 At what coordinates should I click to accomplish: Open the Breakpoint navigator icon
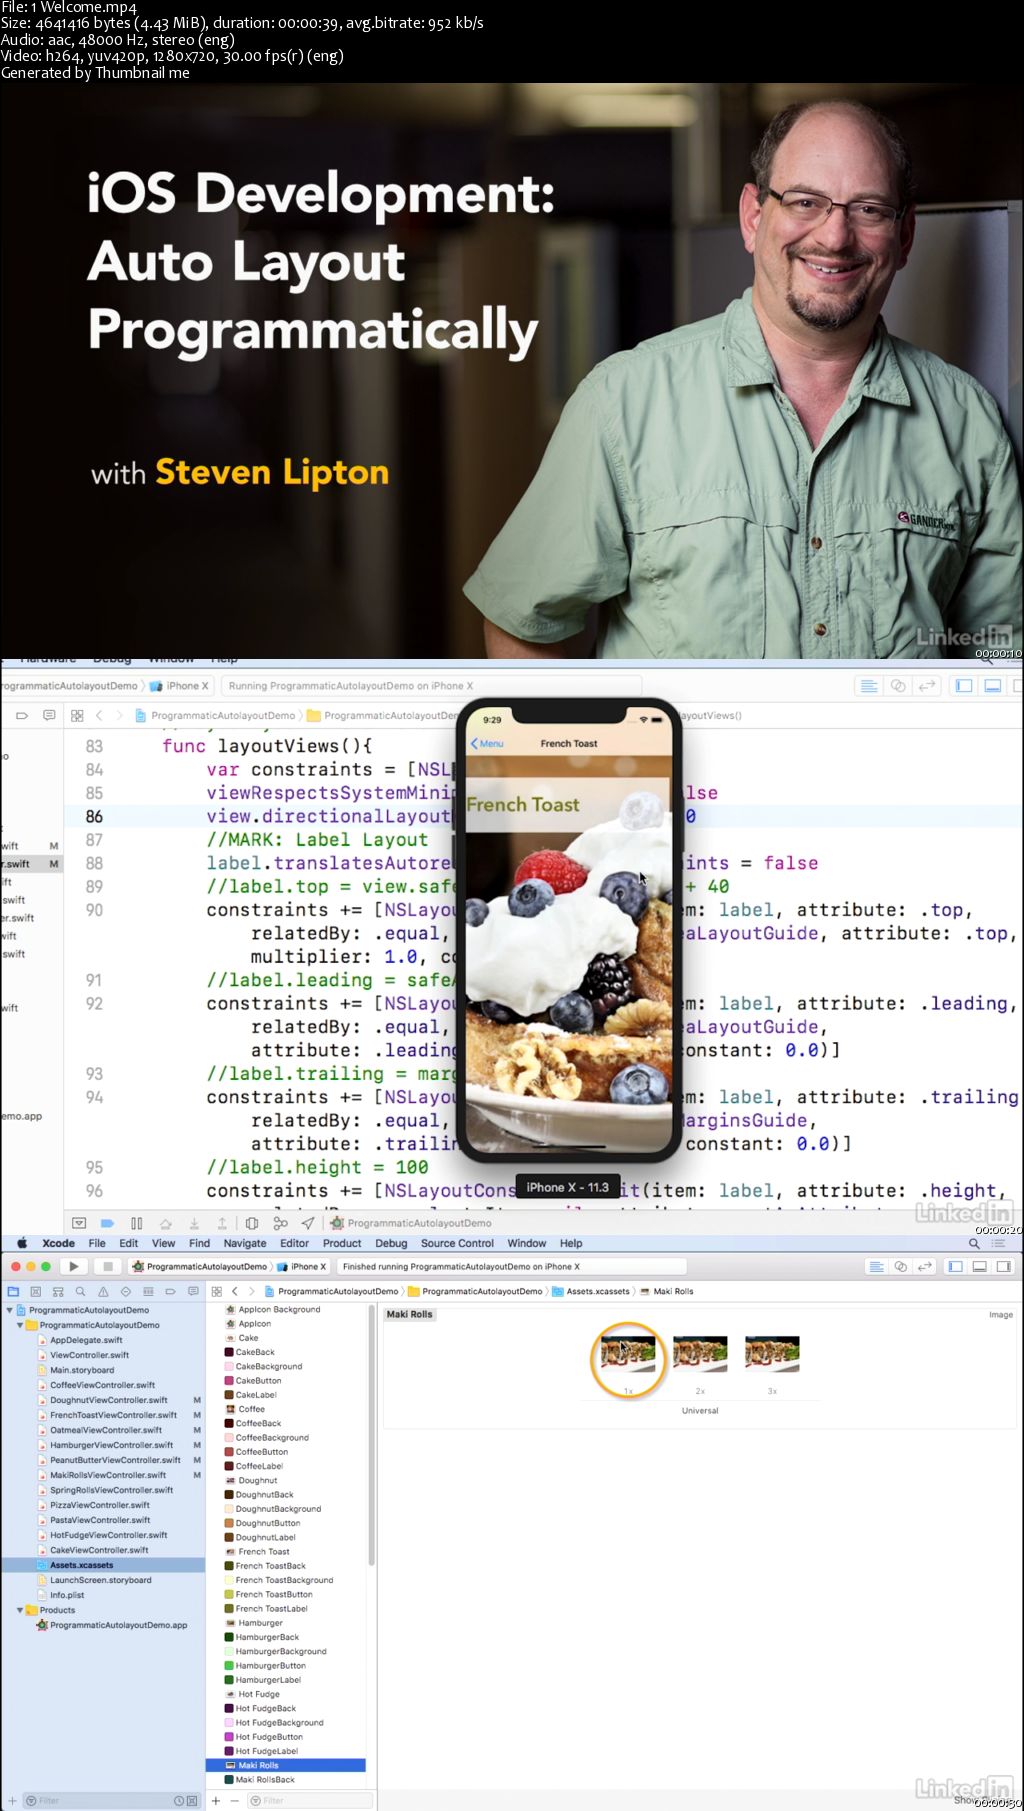click(x=170, y=1291)
